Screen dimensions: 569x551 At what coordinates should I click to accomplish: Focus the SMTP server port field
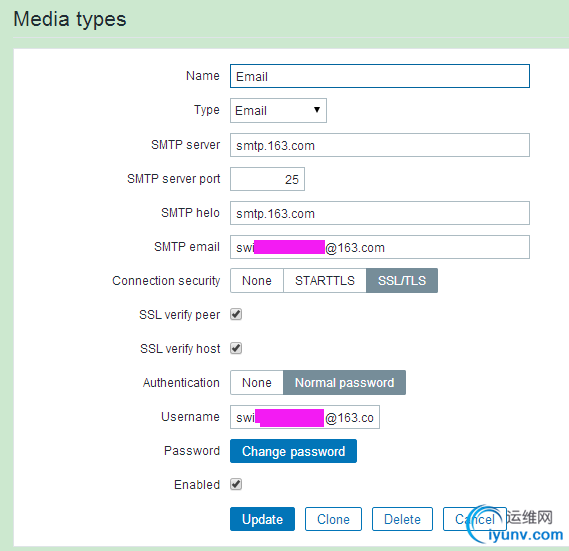click(267, 179)
